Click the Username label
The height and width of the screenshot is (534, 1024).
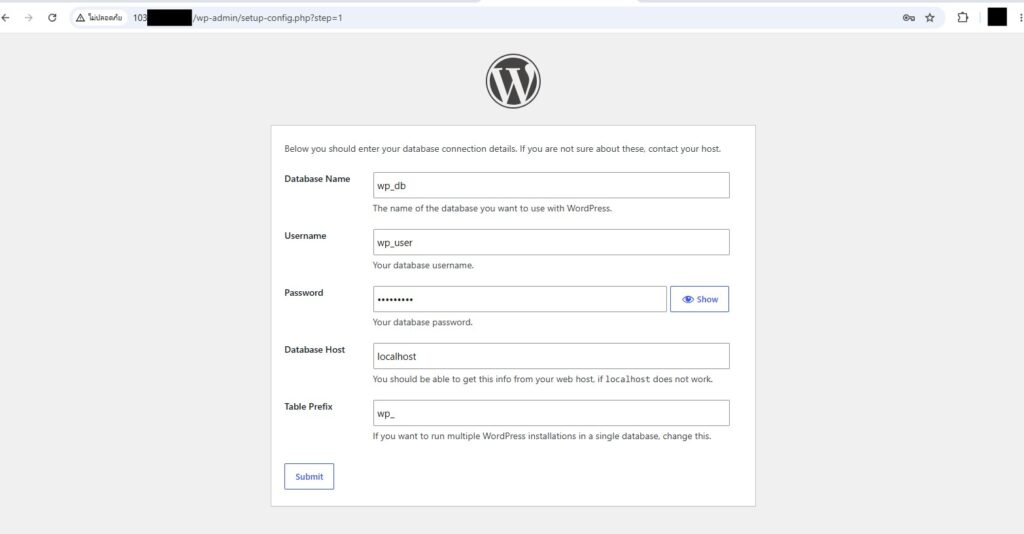coord(305,236)
